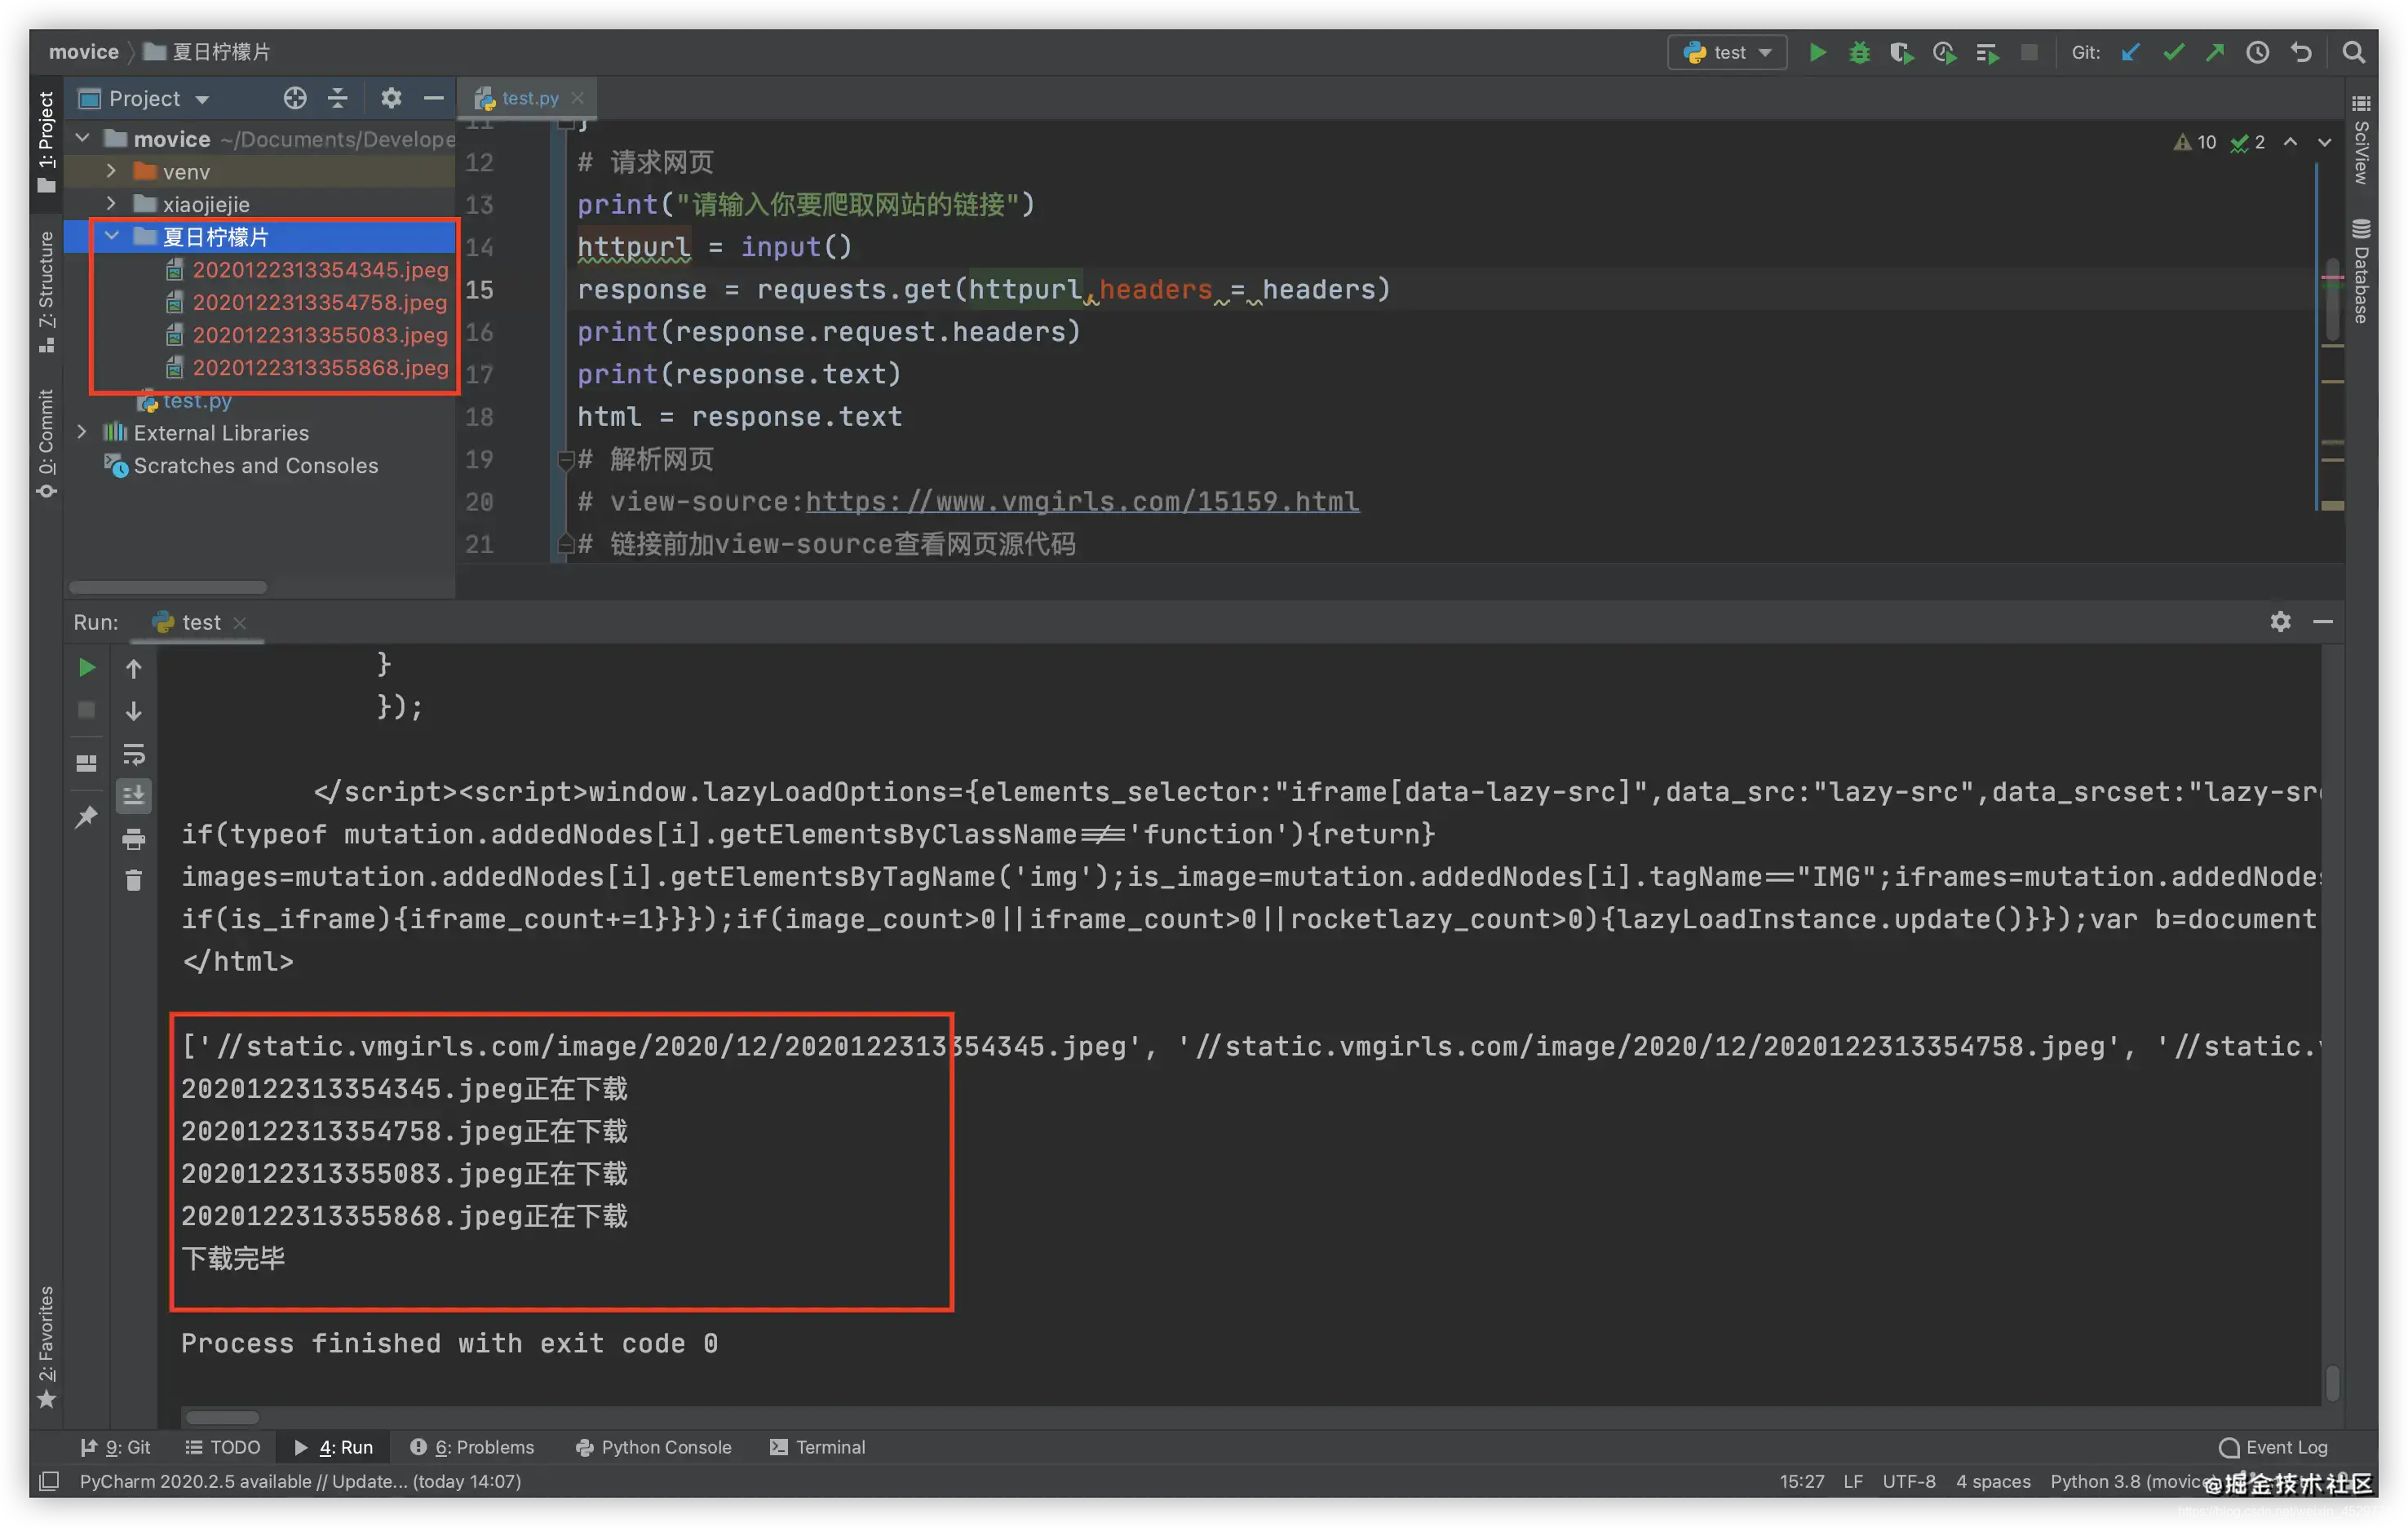Screen dimensions: 2408x1527
Task: Close the test.py editor tab
Action: pos(578,98)
